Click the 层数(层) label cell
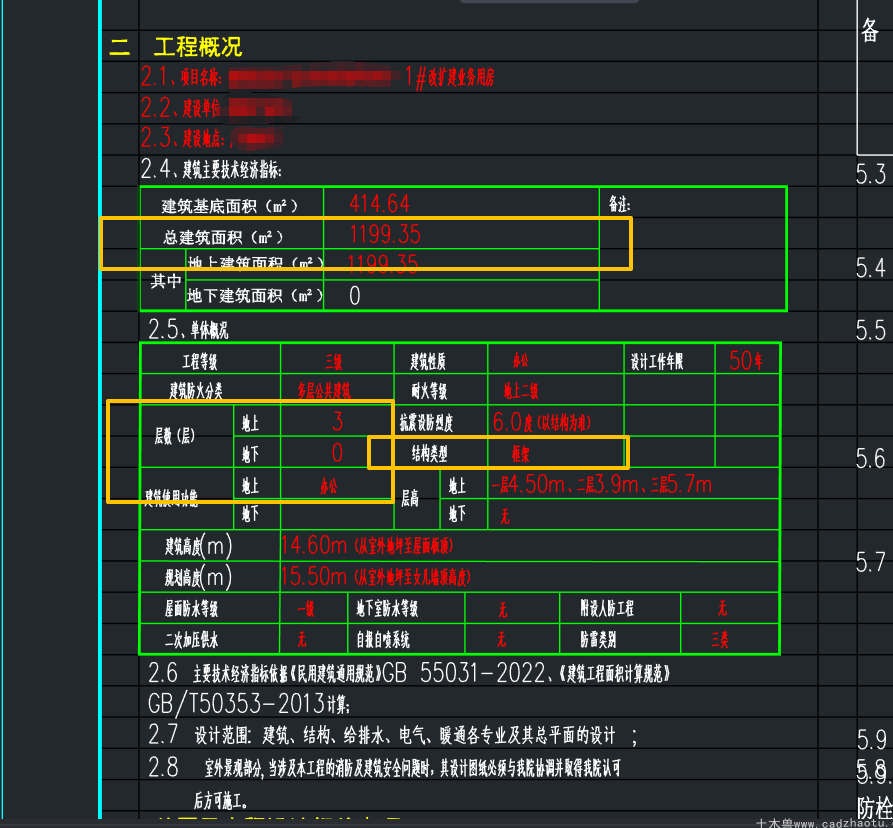 [x=187, y=436]
